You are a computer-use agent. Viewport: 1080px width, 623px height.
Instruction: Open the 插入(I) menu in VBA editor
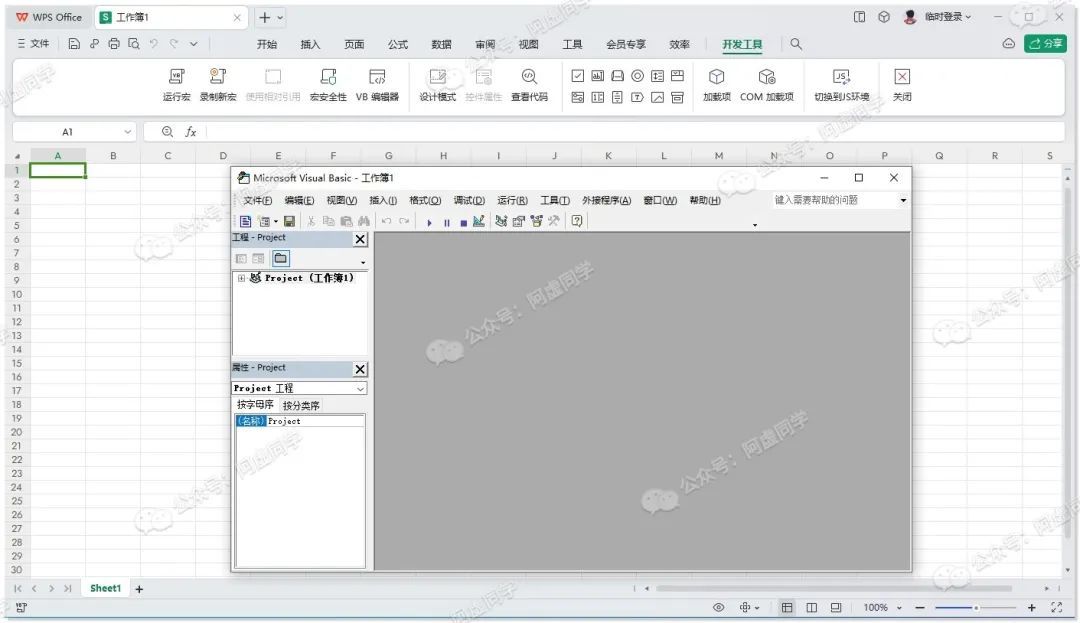point(383,201)
